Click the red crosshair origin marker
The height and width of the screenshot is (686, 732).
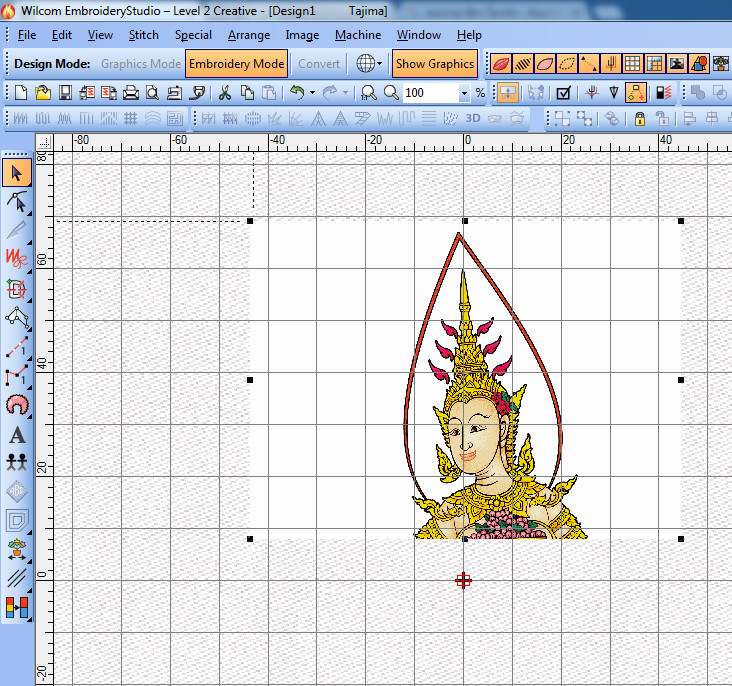point(463,580)
